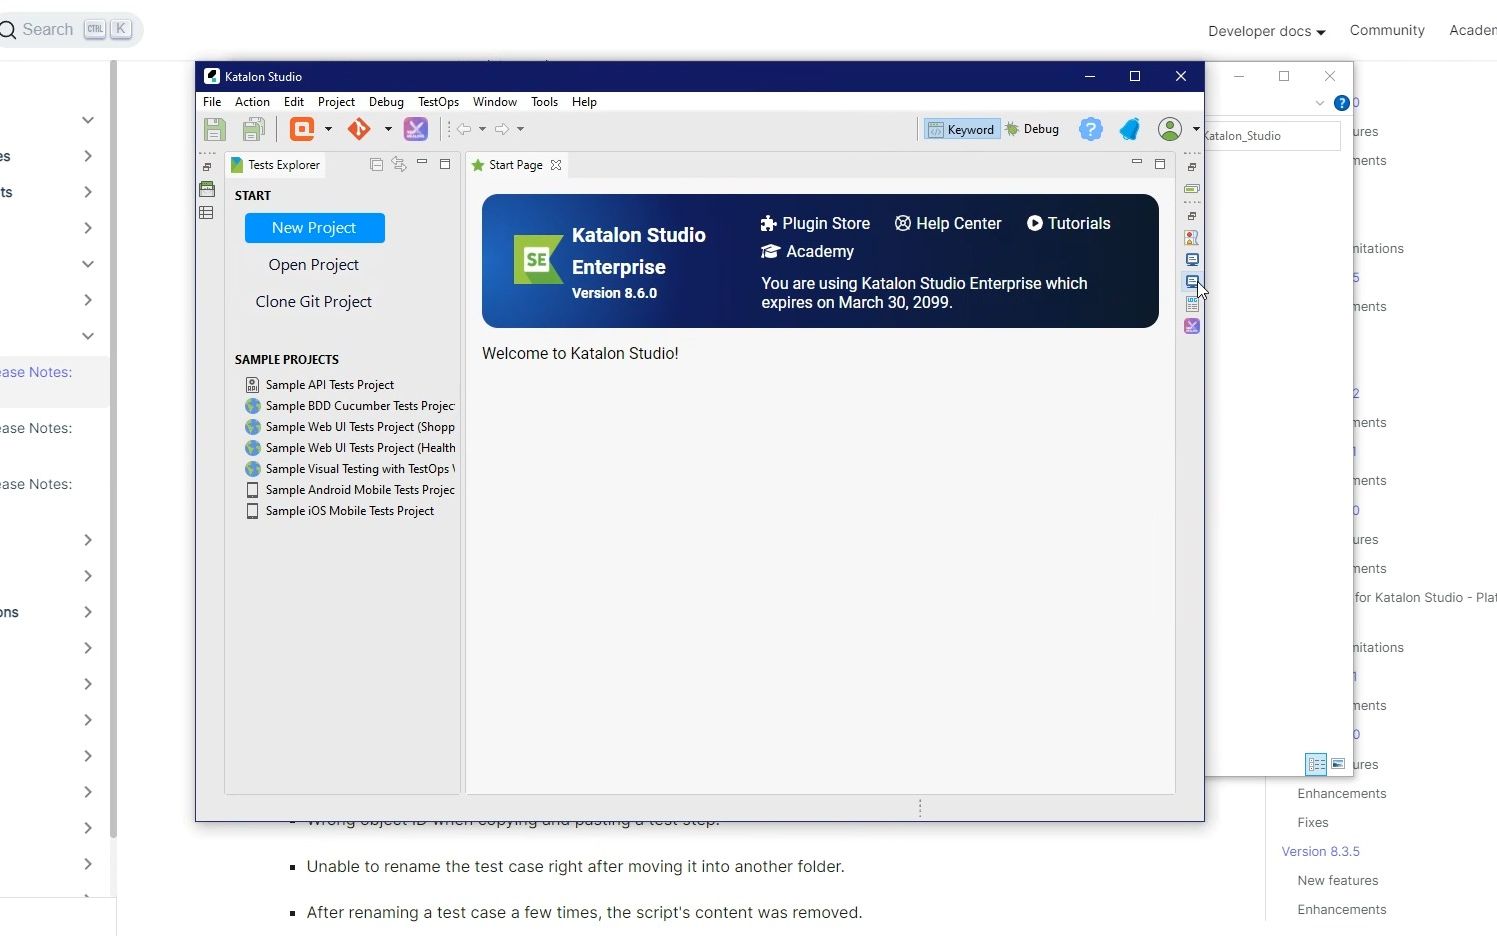Viewport: 1497px width, 936px height.
Task: Click Link with Editor arrows icon in Tests Explorer
Action: (399, 165)
